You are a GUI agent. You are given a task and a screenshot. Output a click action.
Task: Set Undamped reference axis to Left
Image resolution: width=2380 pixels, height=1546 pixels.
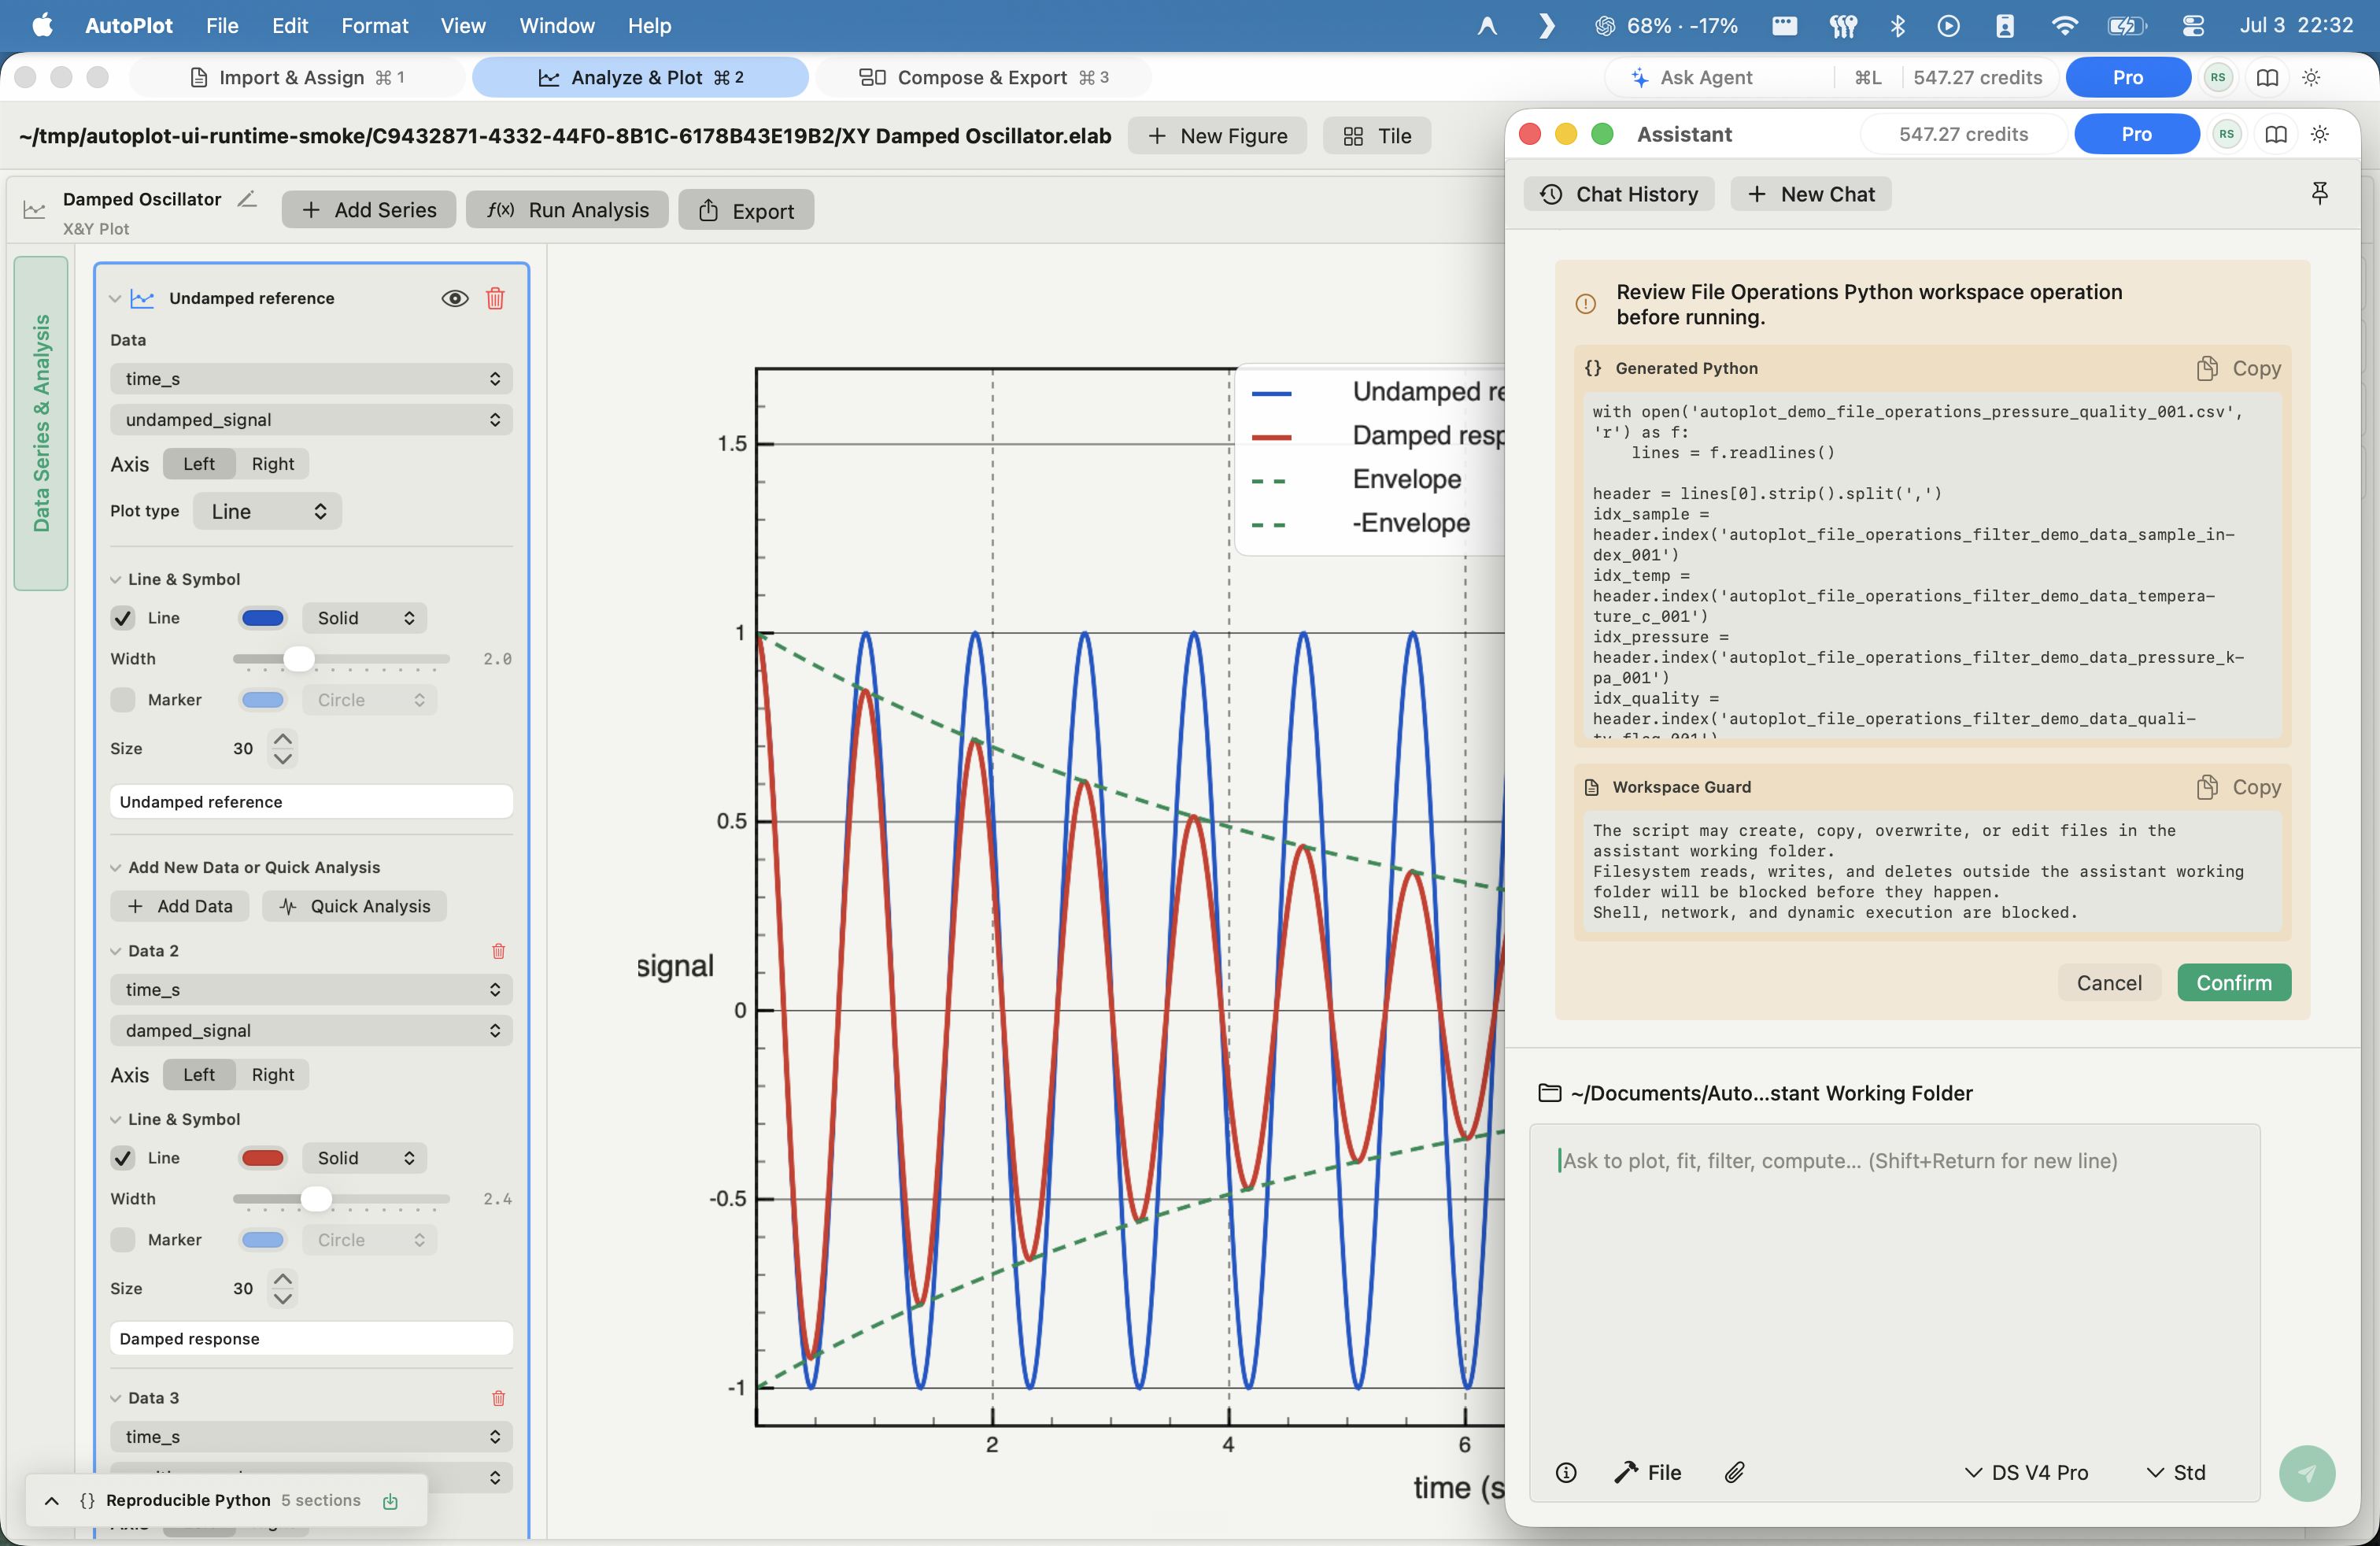click(x=199, y=464)
